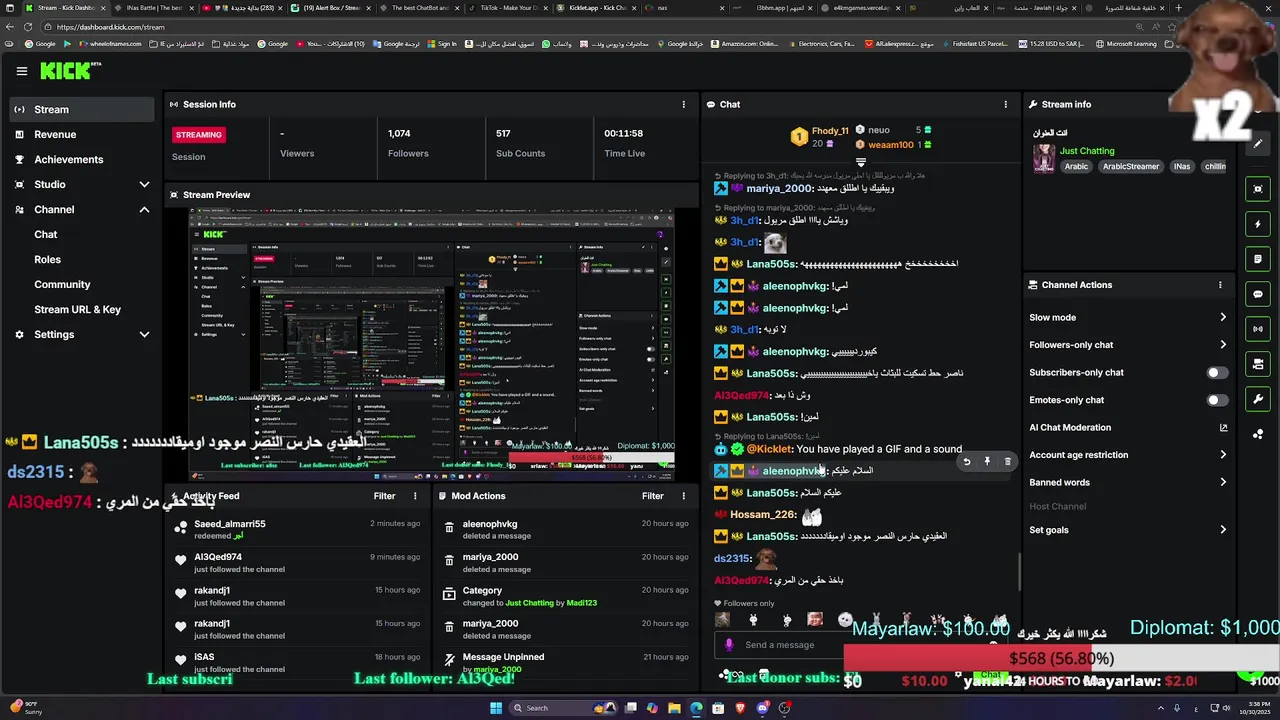The height and width of the screenshot is (720, 1280).
Task: Toggle Emotes-only chat switch
Action: tap(1217, 400)
